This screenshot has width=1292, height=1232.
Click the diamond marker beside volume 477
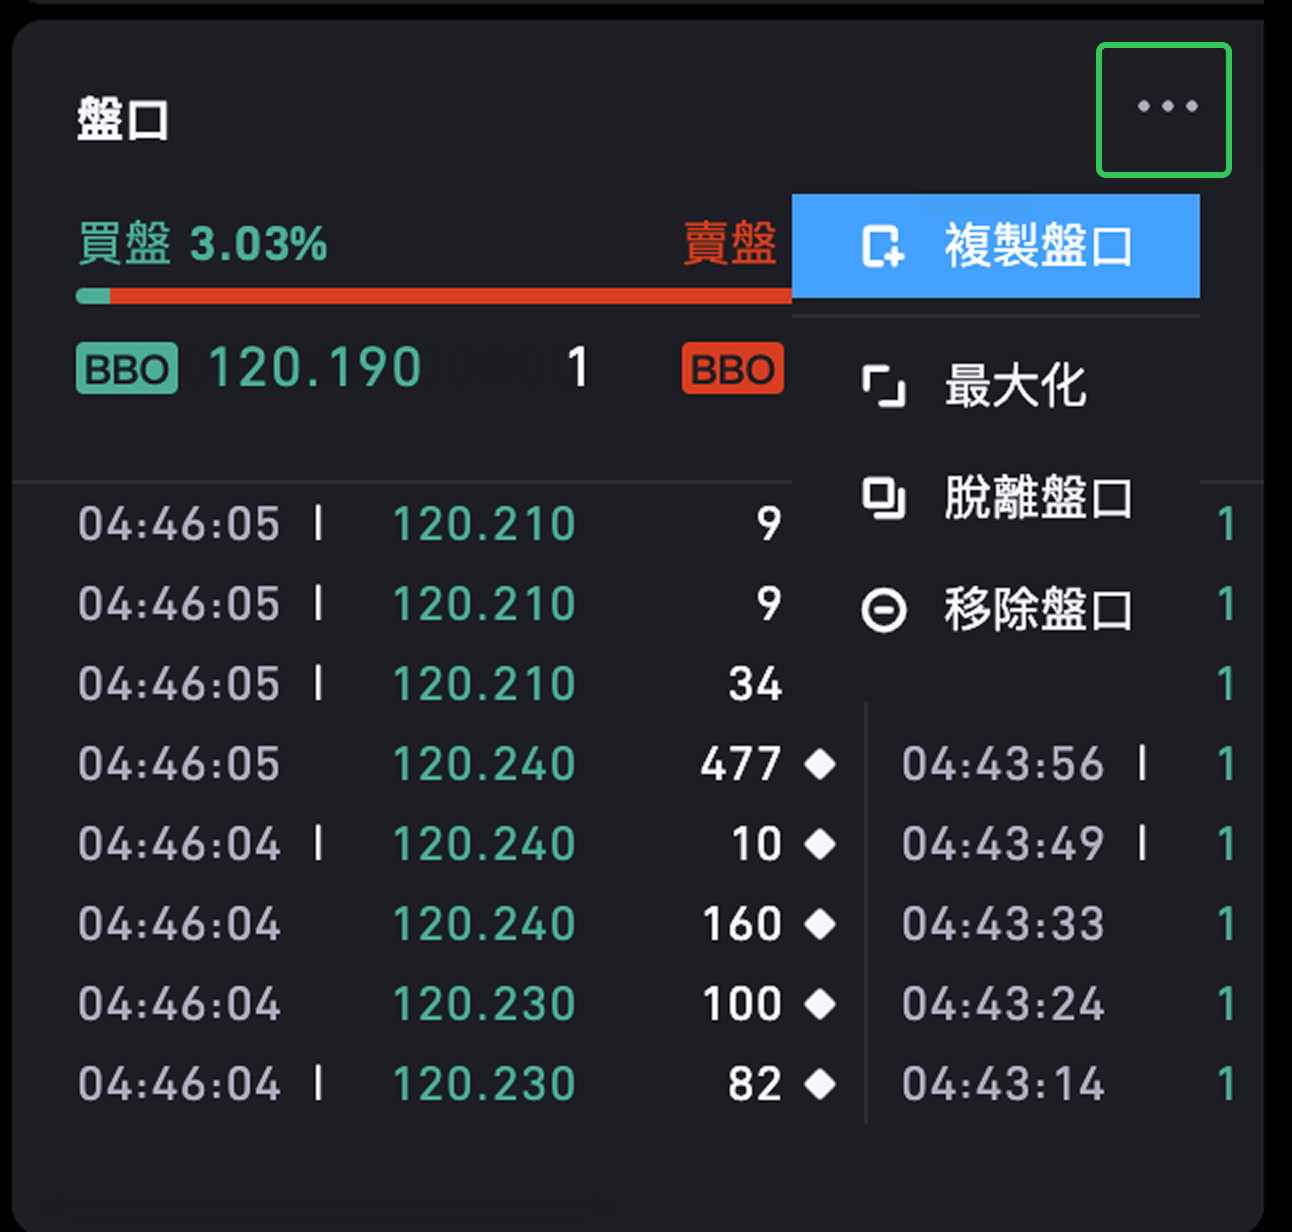coord(820,765)
